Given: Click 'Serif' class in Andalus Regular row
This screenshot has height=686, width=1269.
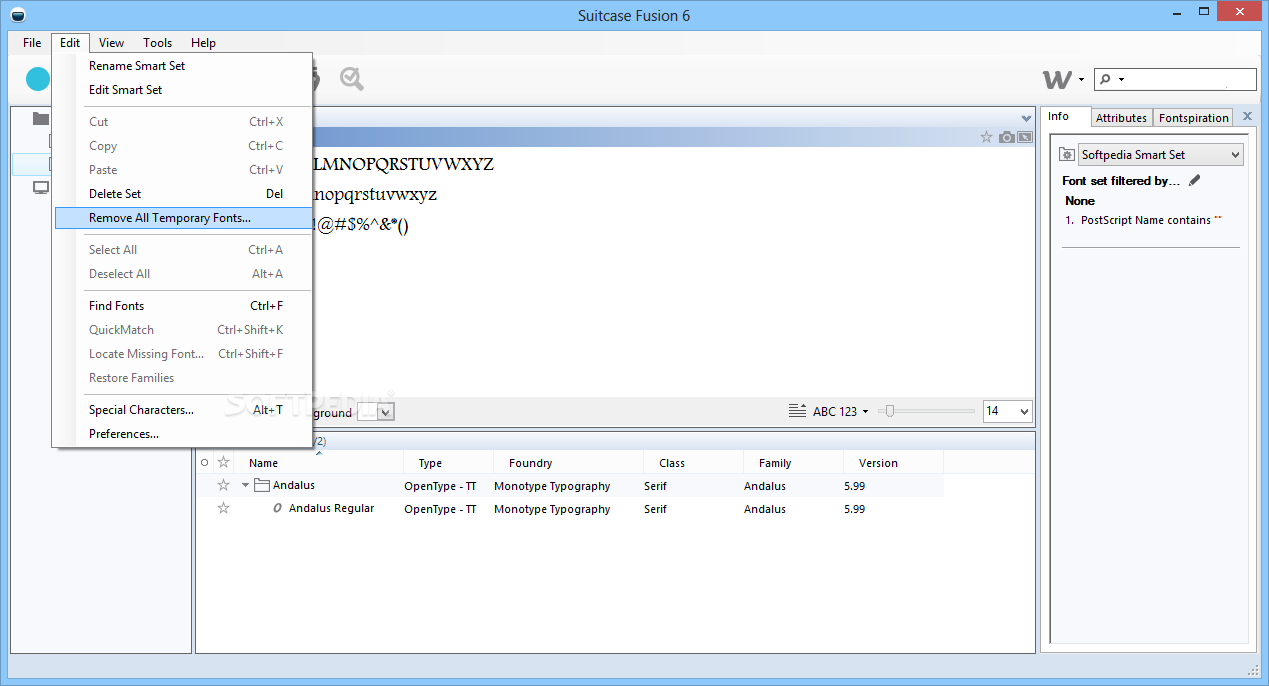Looking at the screenshot, I should (655, 509).
